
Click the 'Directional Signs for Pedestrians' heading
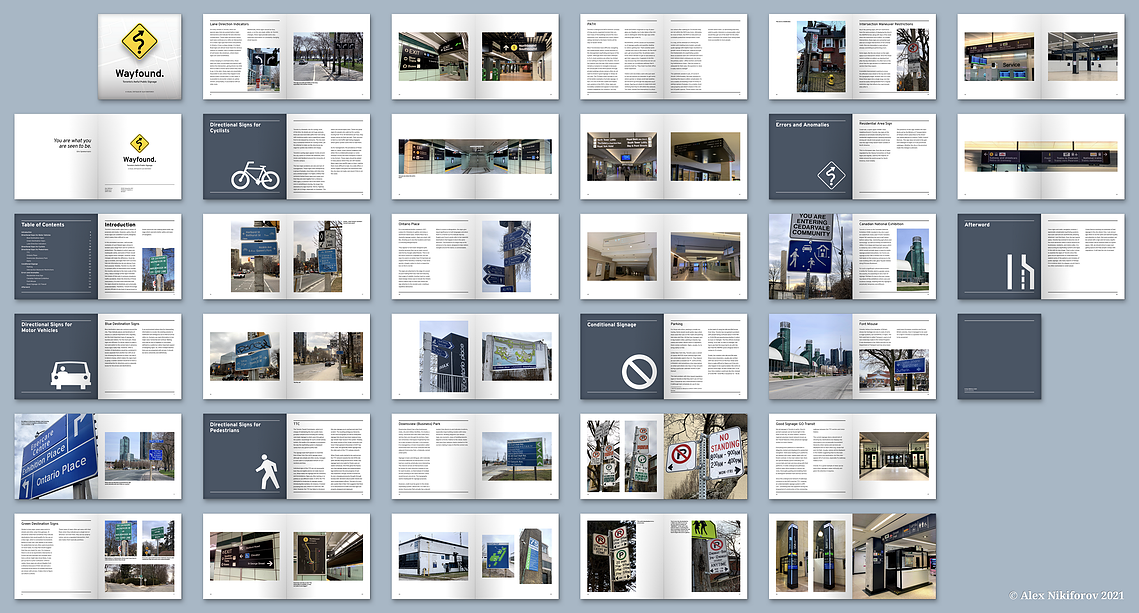tap(235, 428)
